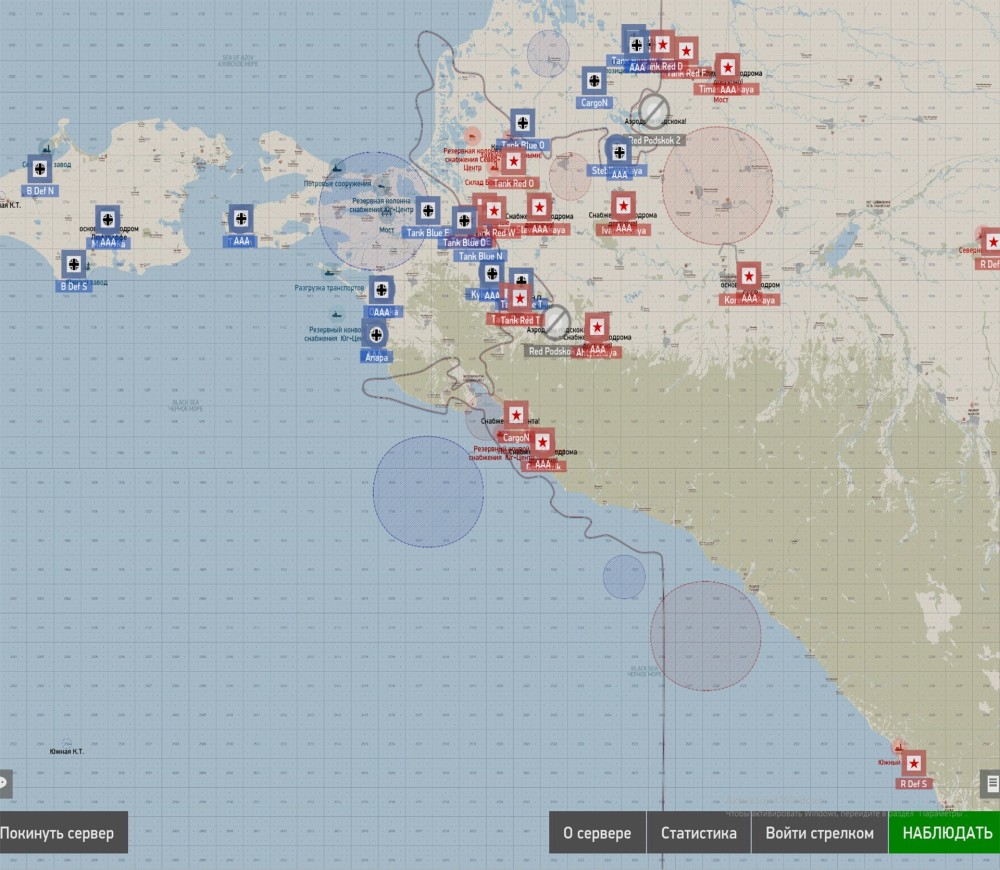Select the Anapa blue airfield icon
The height and width of the screenshot is (870, 1000).
[x=377, y=336]
